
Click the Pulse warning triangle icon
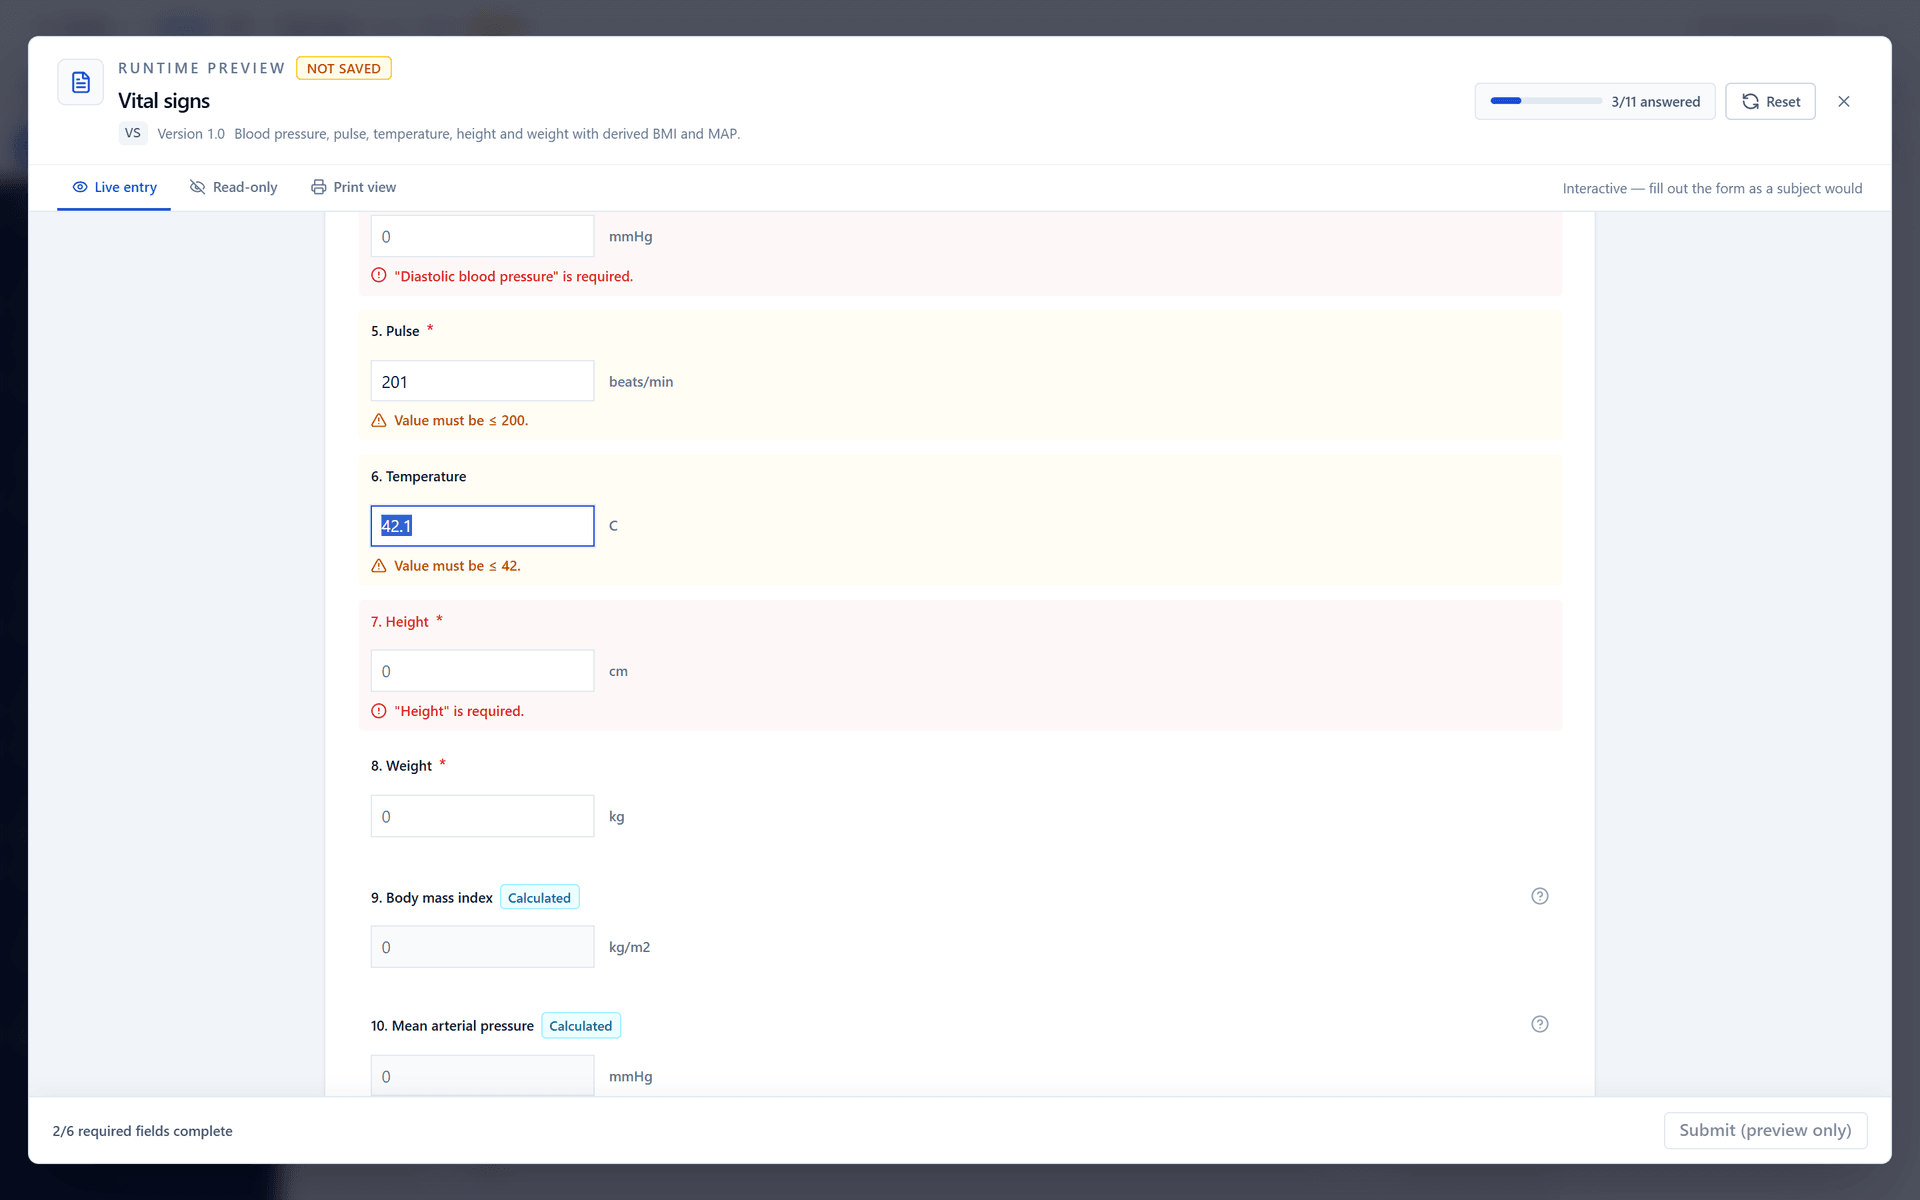click(379, 421)
